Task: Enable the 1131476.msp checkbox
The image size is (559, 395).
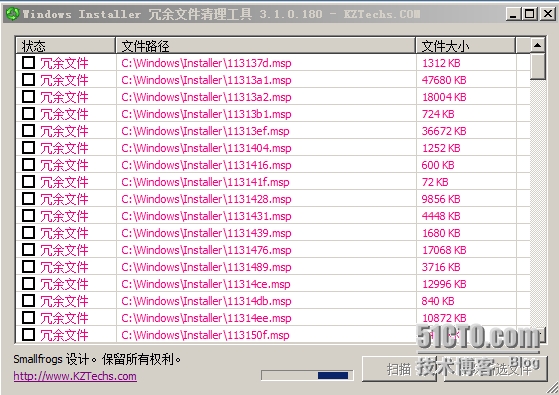Action: point(29,250)
